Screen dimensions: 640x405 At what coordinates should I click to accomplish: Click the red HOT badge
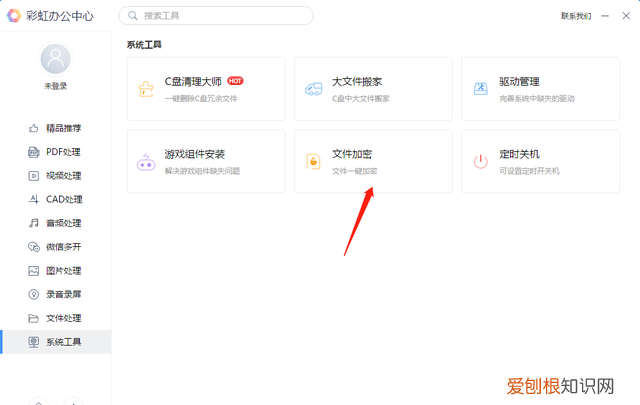235,81
